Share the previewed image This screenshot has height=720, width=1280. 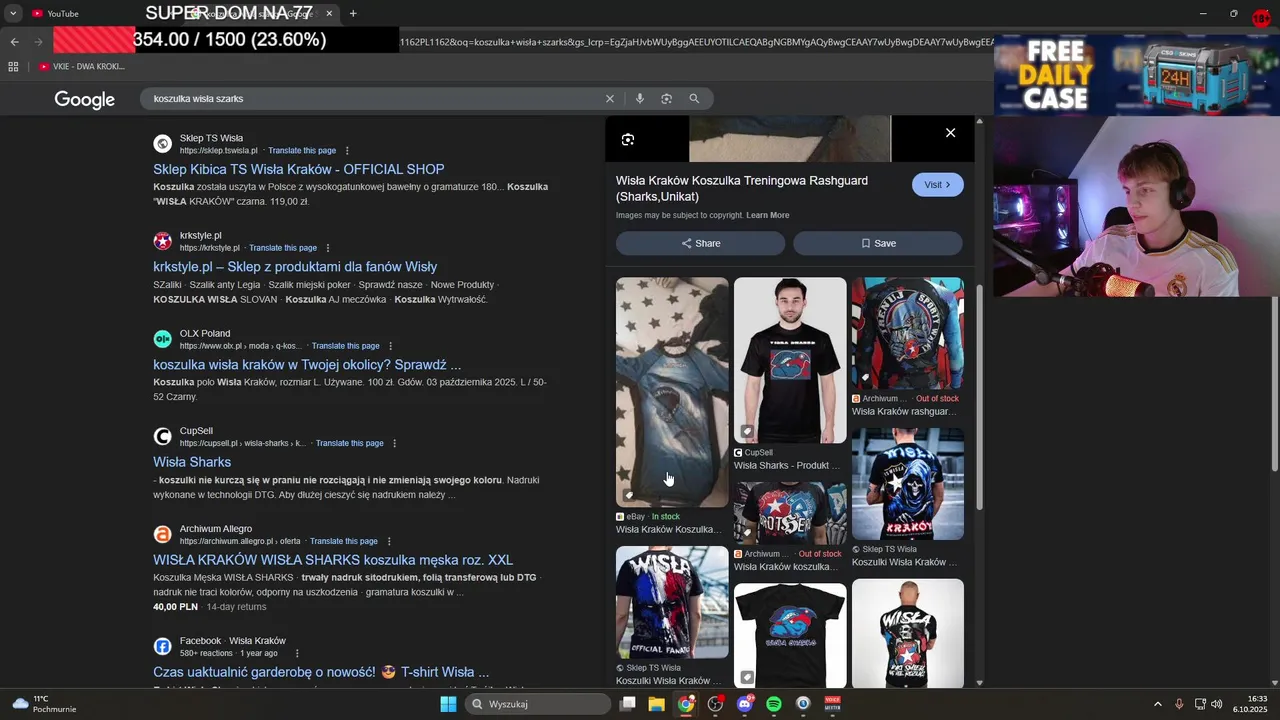coord(700,243)
